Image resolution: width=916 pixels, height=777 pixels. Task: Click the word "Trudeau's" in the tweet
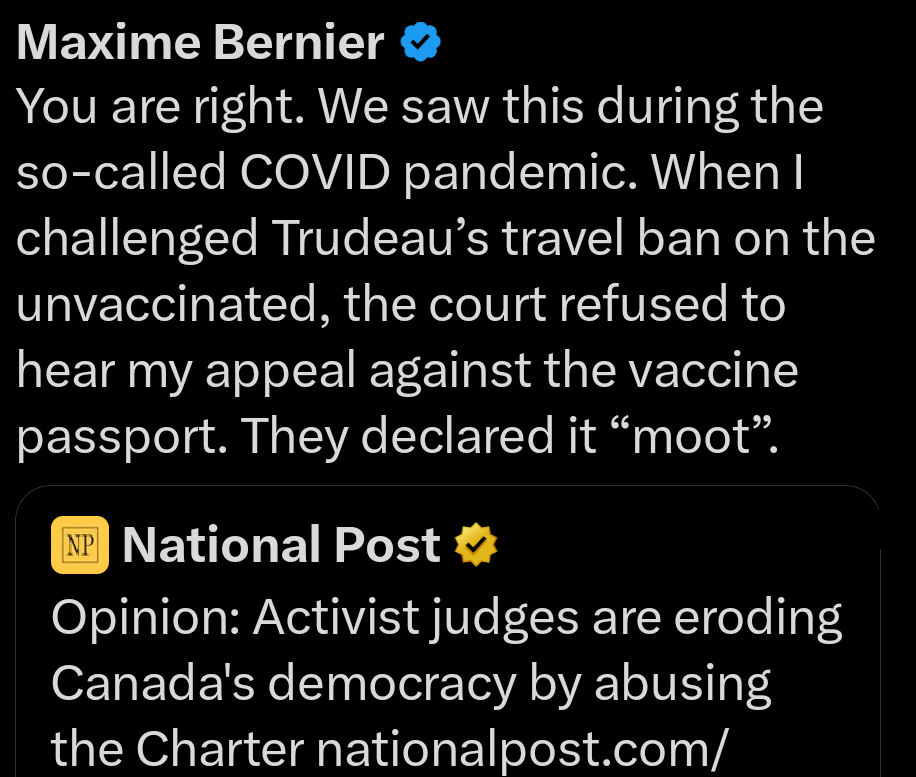coord(381,239)
